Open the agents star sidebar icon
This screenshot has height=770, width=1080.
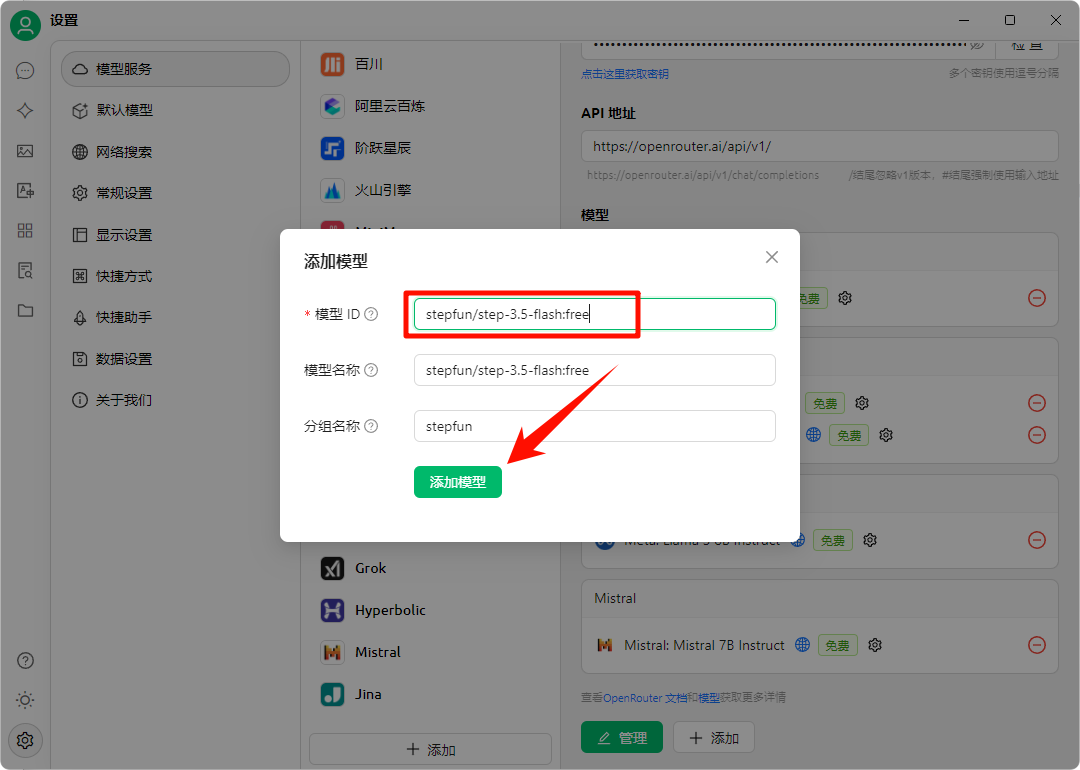click(25, 111)
